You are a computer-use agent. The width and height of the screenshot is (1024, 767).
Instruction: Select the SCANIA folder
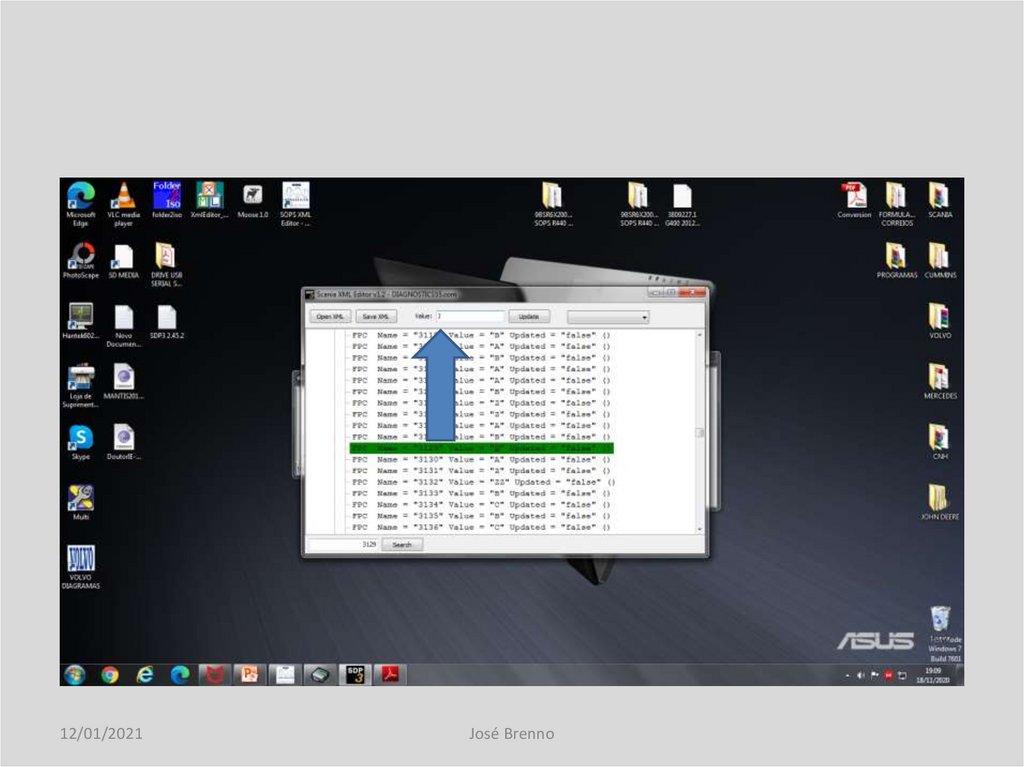click(x=940, y=199)
